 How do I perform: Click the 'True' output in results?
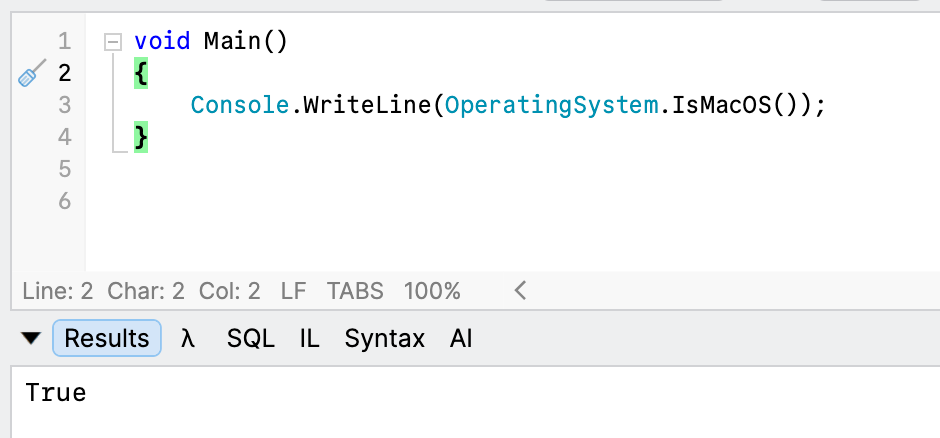pos(56,393)
